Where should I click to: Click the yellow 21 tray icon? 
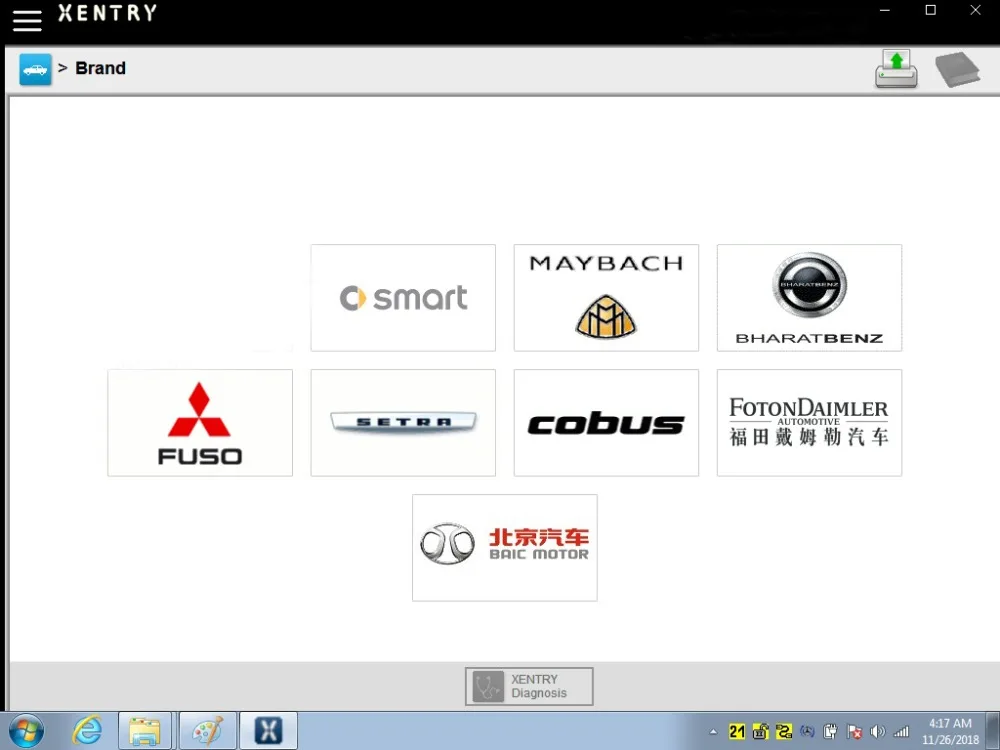coord(737,732)
